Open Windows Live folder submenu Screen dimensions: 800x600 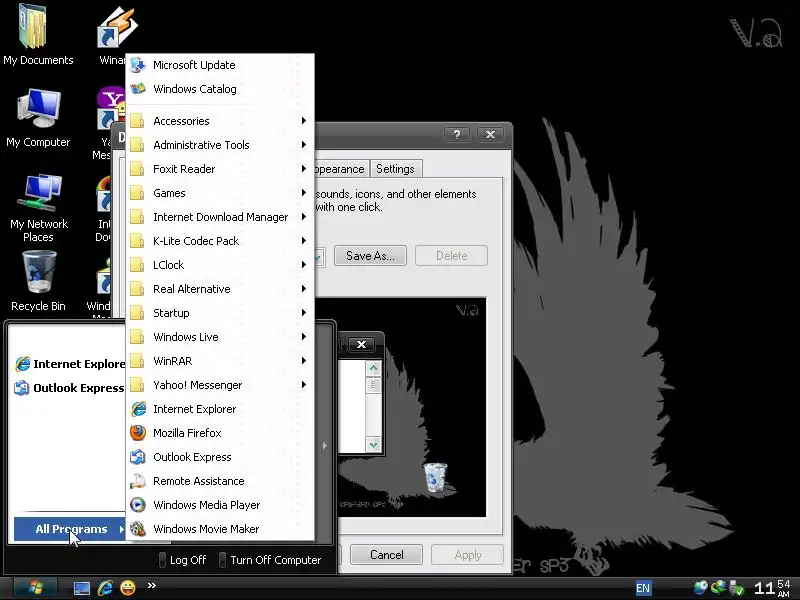coord(220,337)
